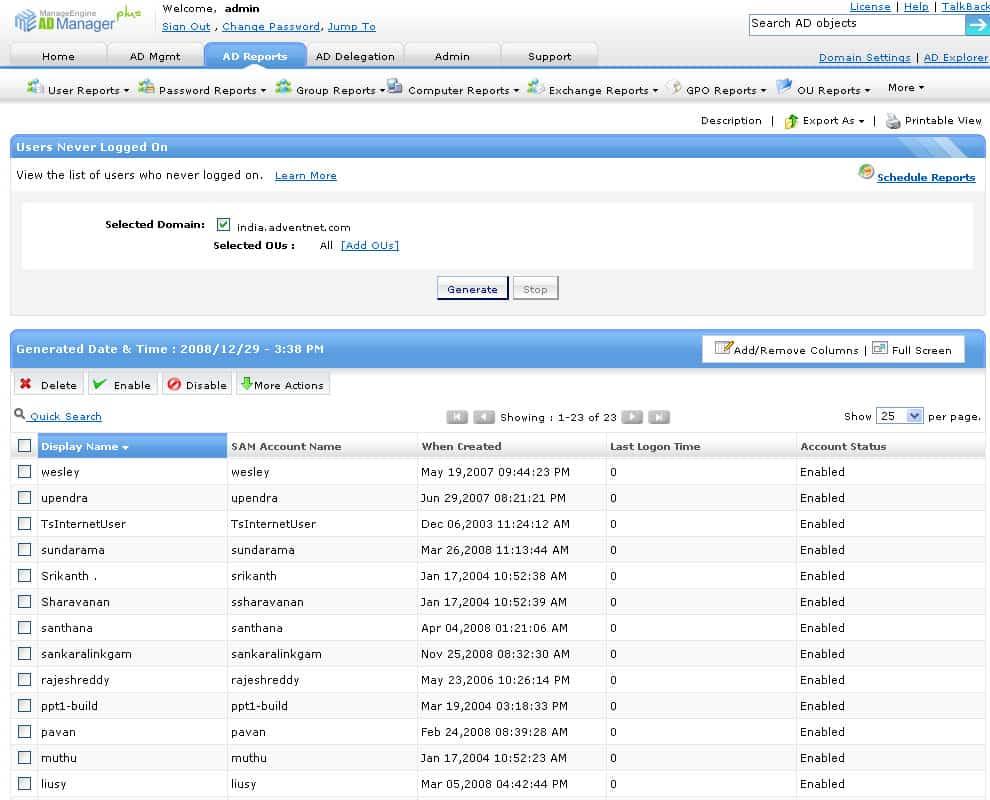
Task: Open the Admin tab
Action: point(452,56)
